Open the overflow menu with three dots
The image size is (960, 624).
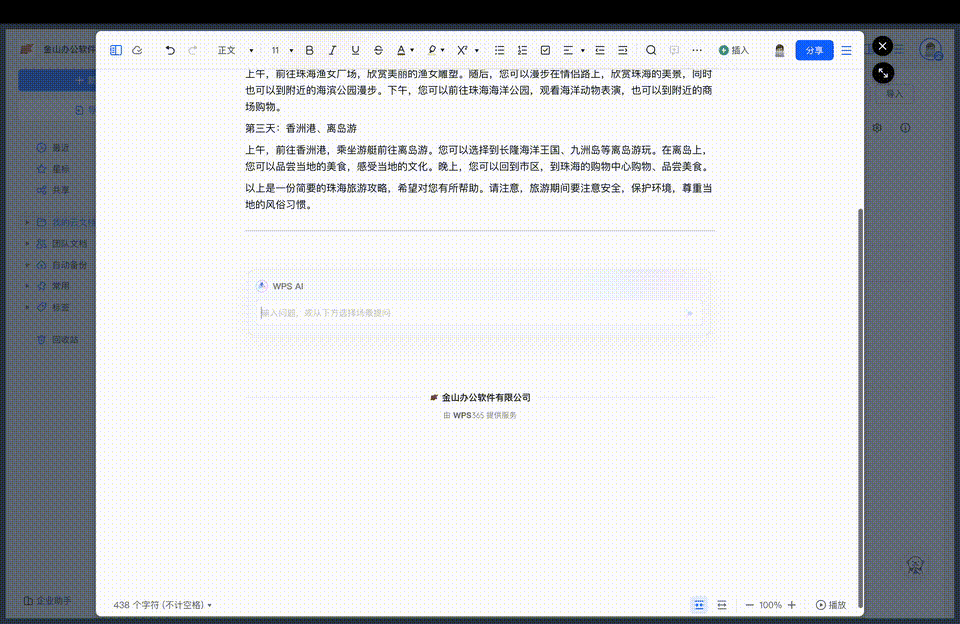(697, 49)
